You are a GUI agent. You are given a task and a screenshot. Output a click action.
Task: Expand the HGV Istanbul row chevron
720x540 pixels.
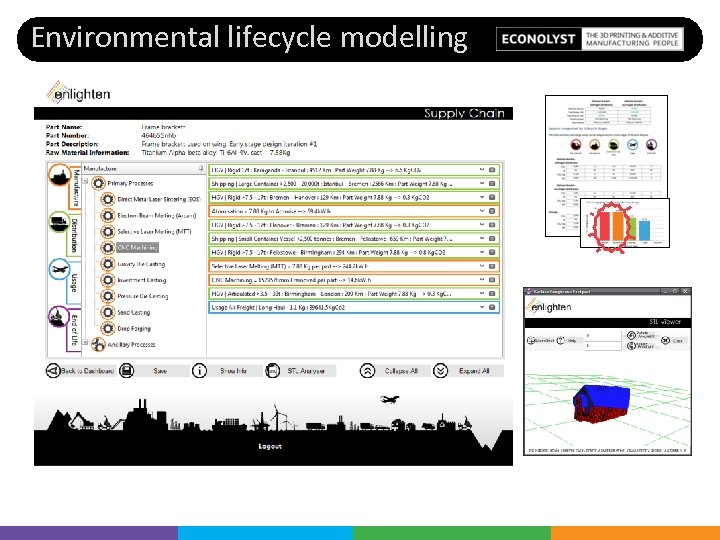482,170
